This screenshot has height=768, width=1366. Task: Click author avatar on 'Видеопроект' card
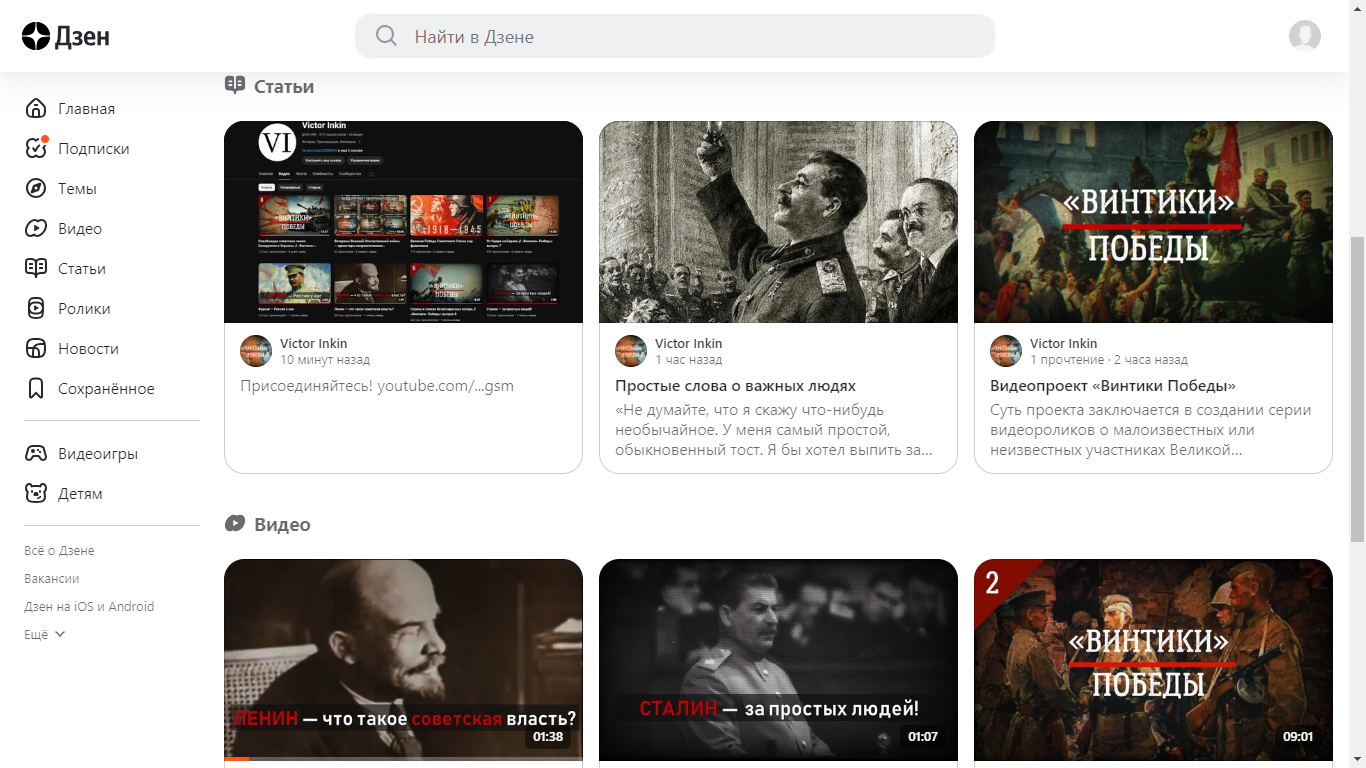[1006, 351]
